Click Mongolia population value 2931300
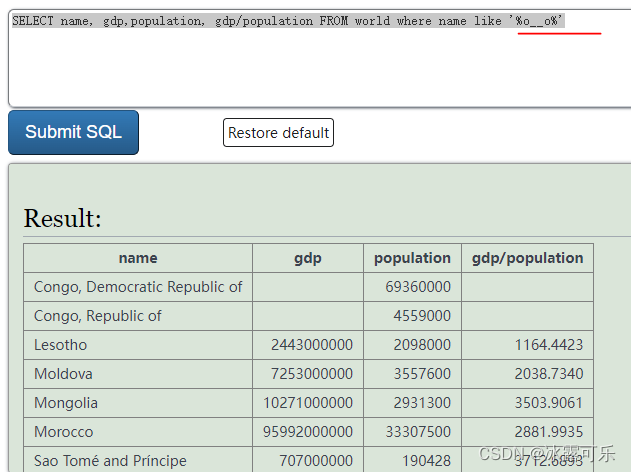Viewport: 631px width, 472px height. click(x=422, y=403)
